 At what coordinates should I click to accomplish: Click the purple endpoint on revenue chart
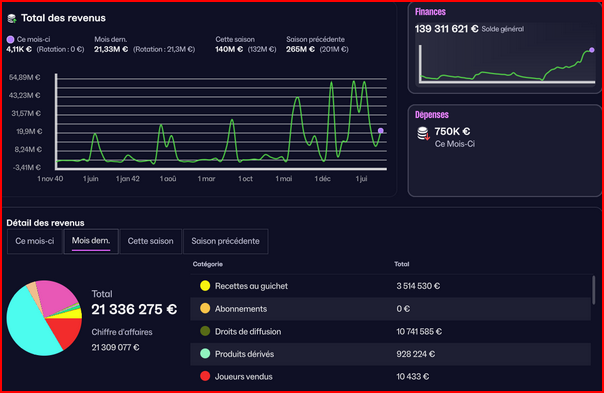[381, 131]
